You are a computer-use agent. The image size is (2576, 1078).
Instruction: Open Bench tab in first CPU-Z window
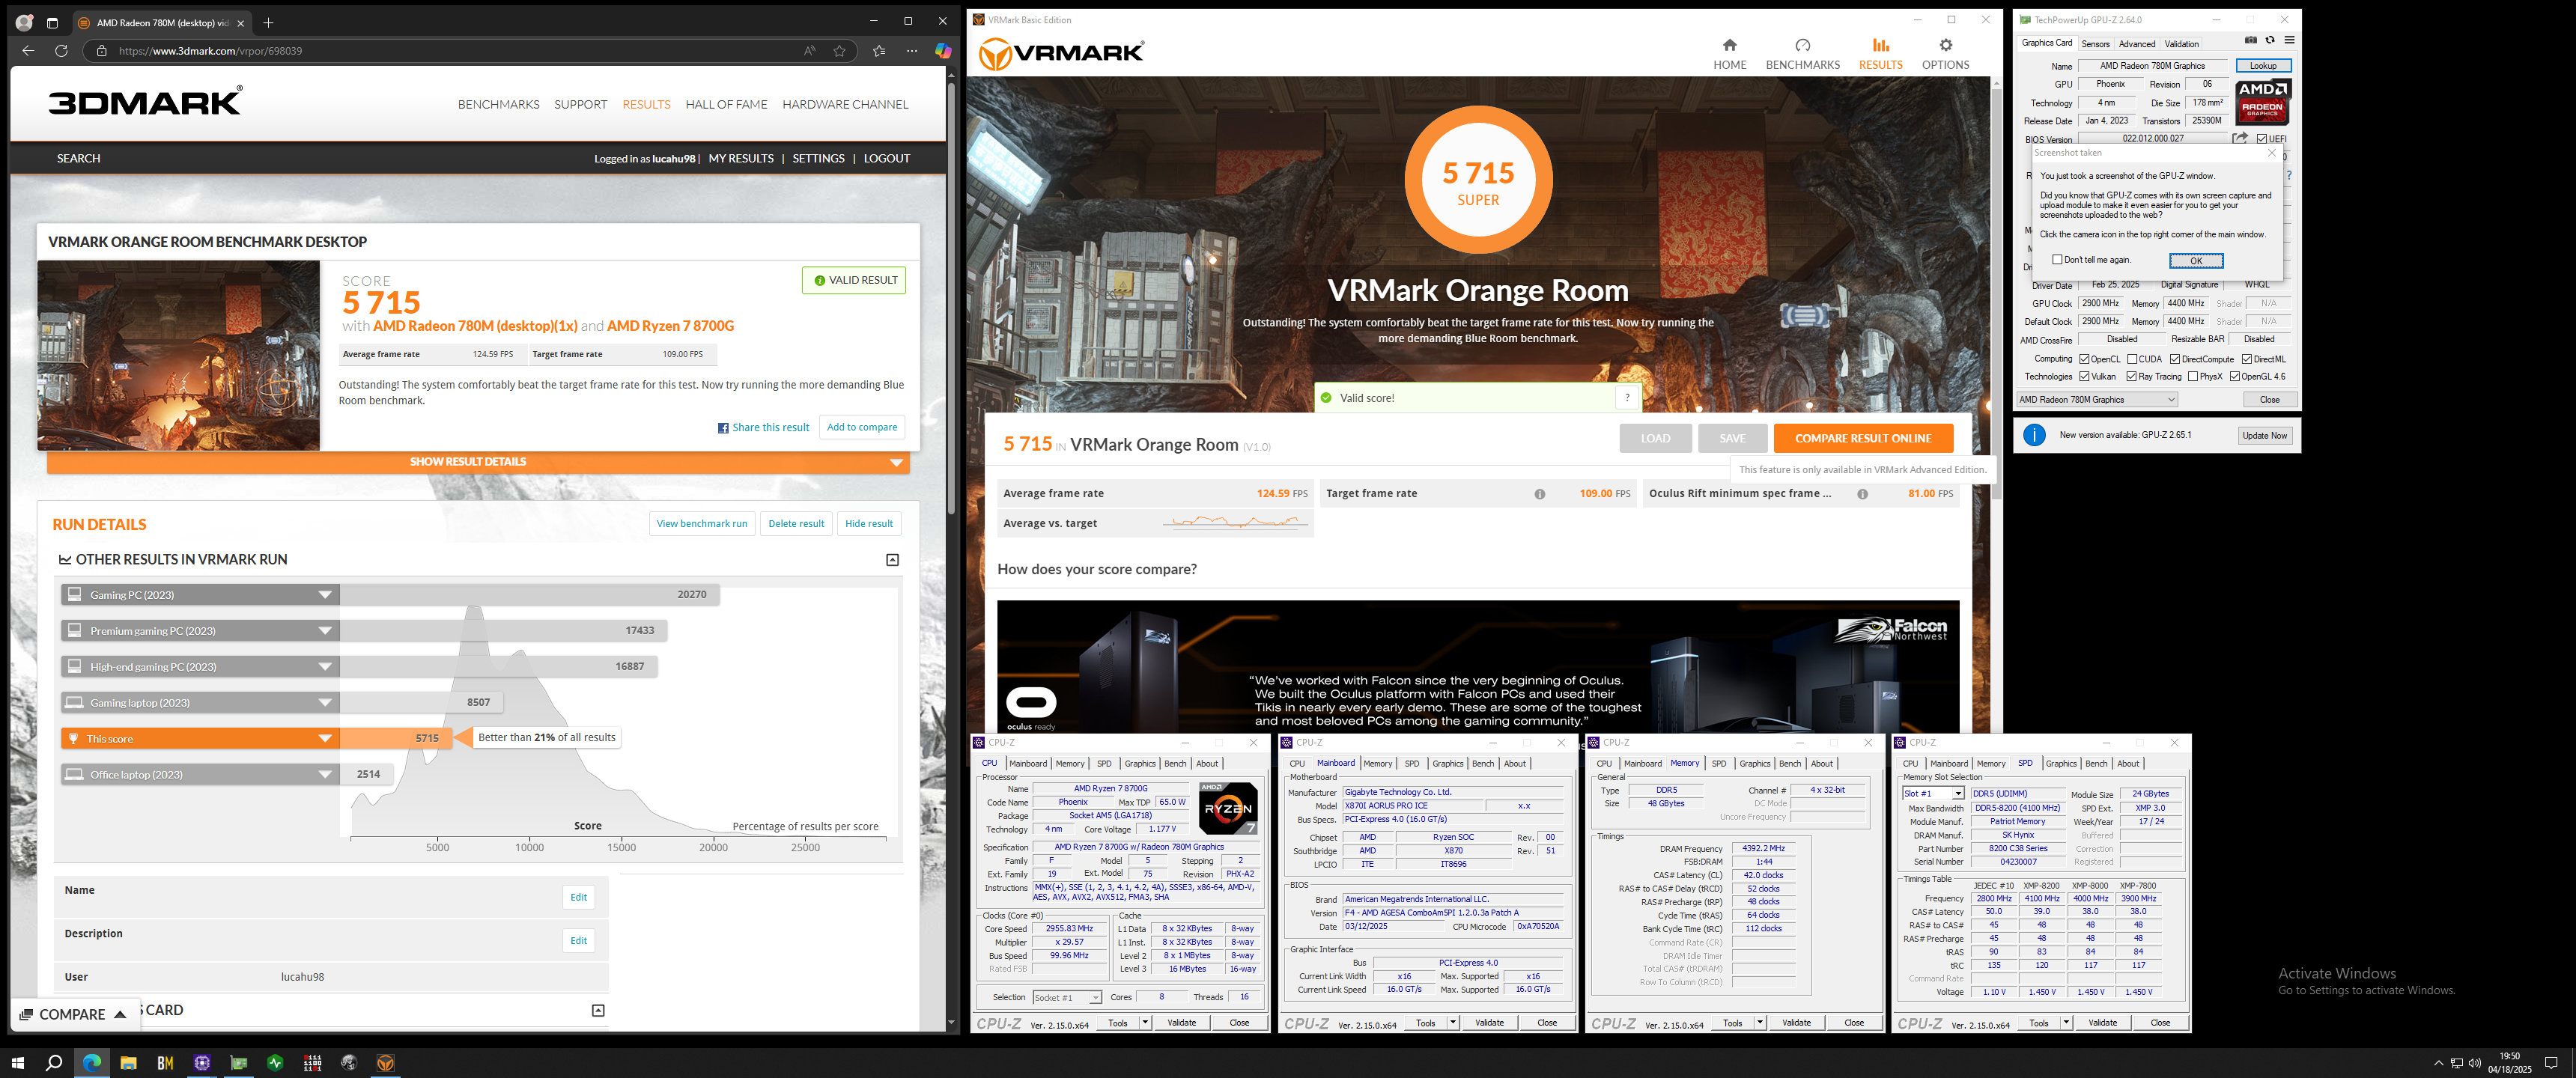(1175, 764)
